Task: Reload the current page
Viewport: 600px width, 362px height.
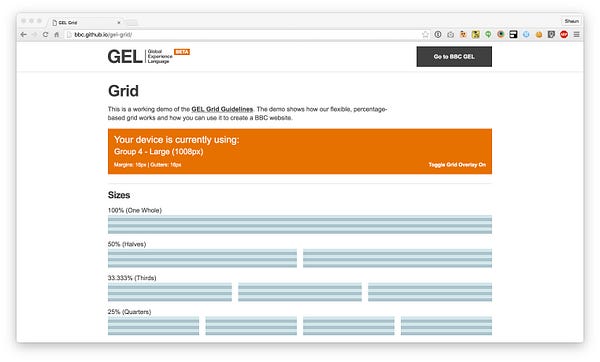Action: click(x=46, y=34)
